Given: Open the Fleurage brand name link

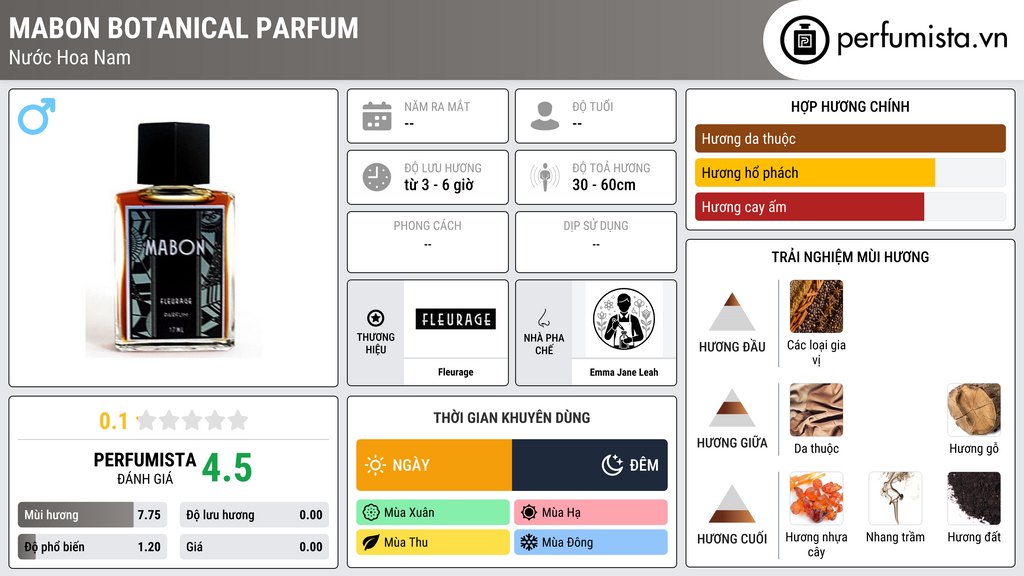Looking at the screenshot, I should click(455, 372).
